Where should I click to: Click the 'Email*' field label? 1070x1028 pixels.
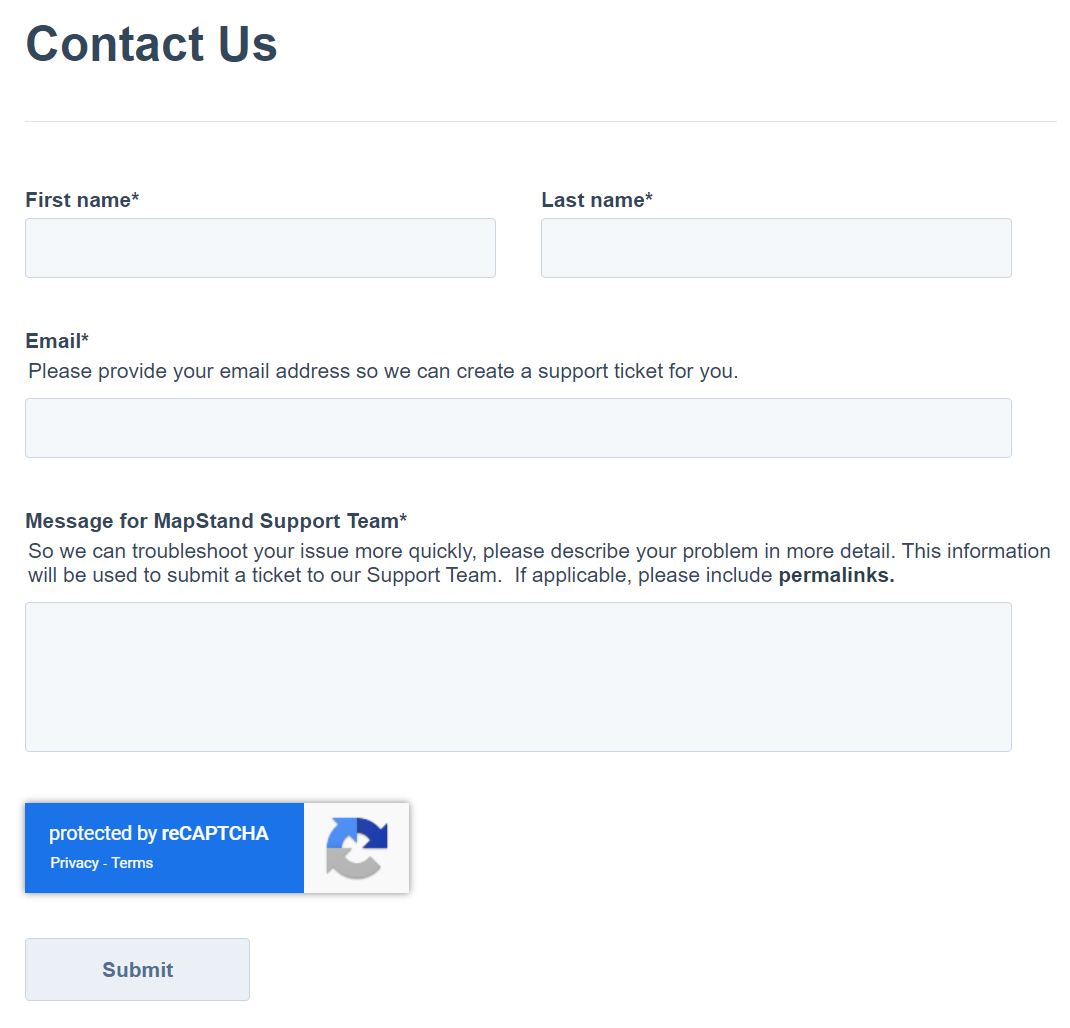(x=57, y=341)
